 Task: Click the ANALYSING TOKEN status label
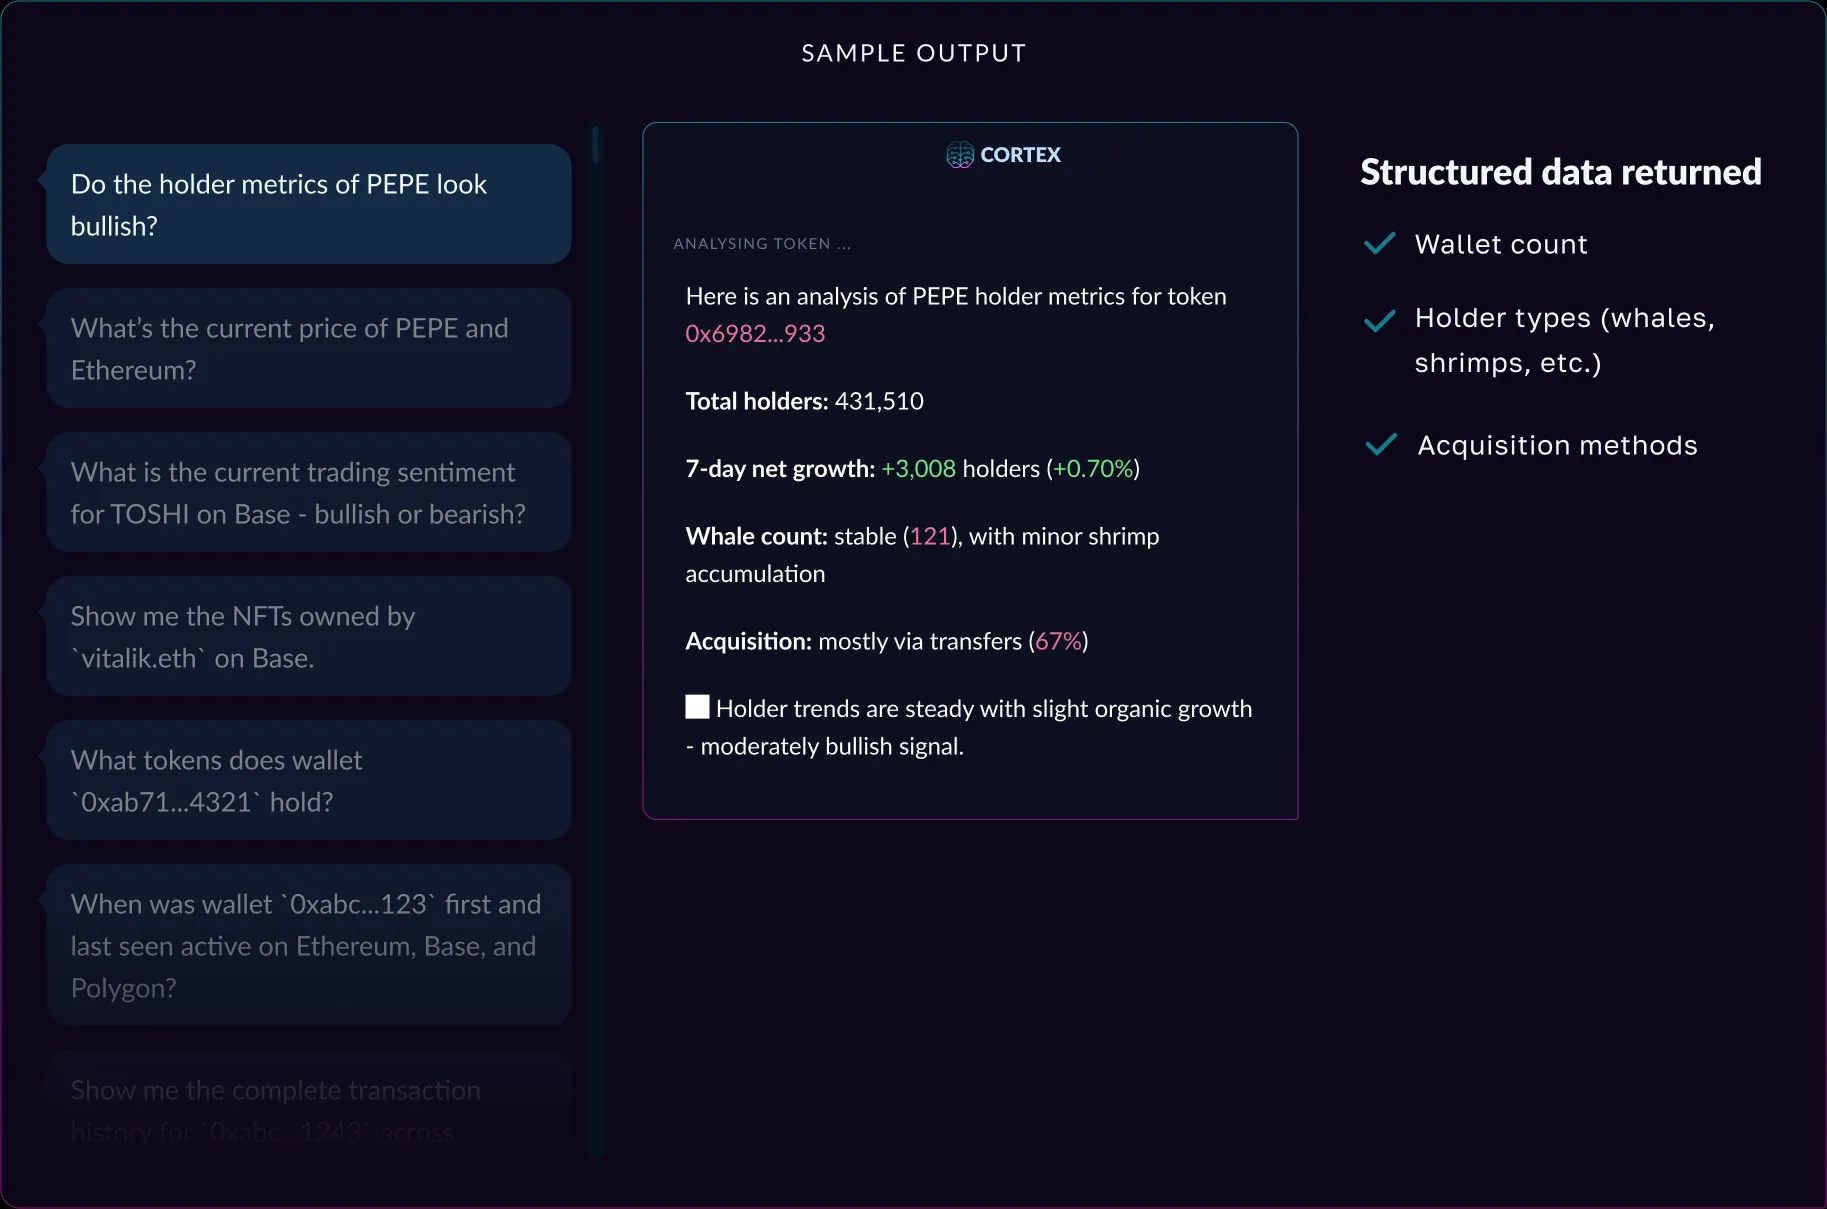point(762,243)
